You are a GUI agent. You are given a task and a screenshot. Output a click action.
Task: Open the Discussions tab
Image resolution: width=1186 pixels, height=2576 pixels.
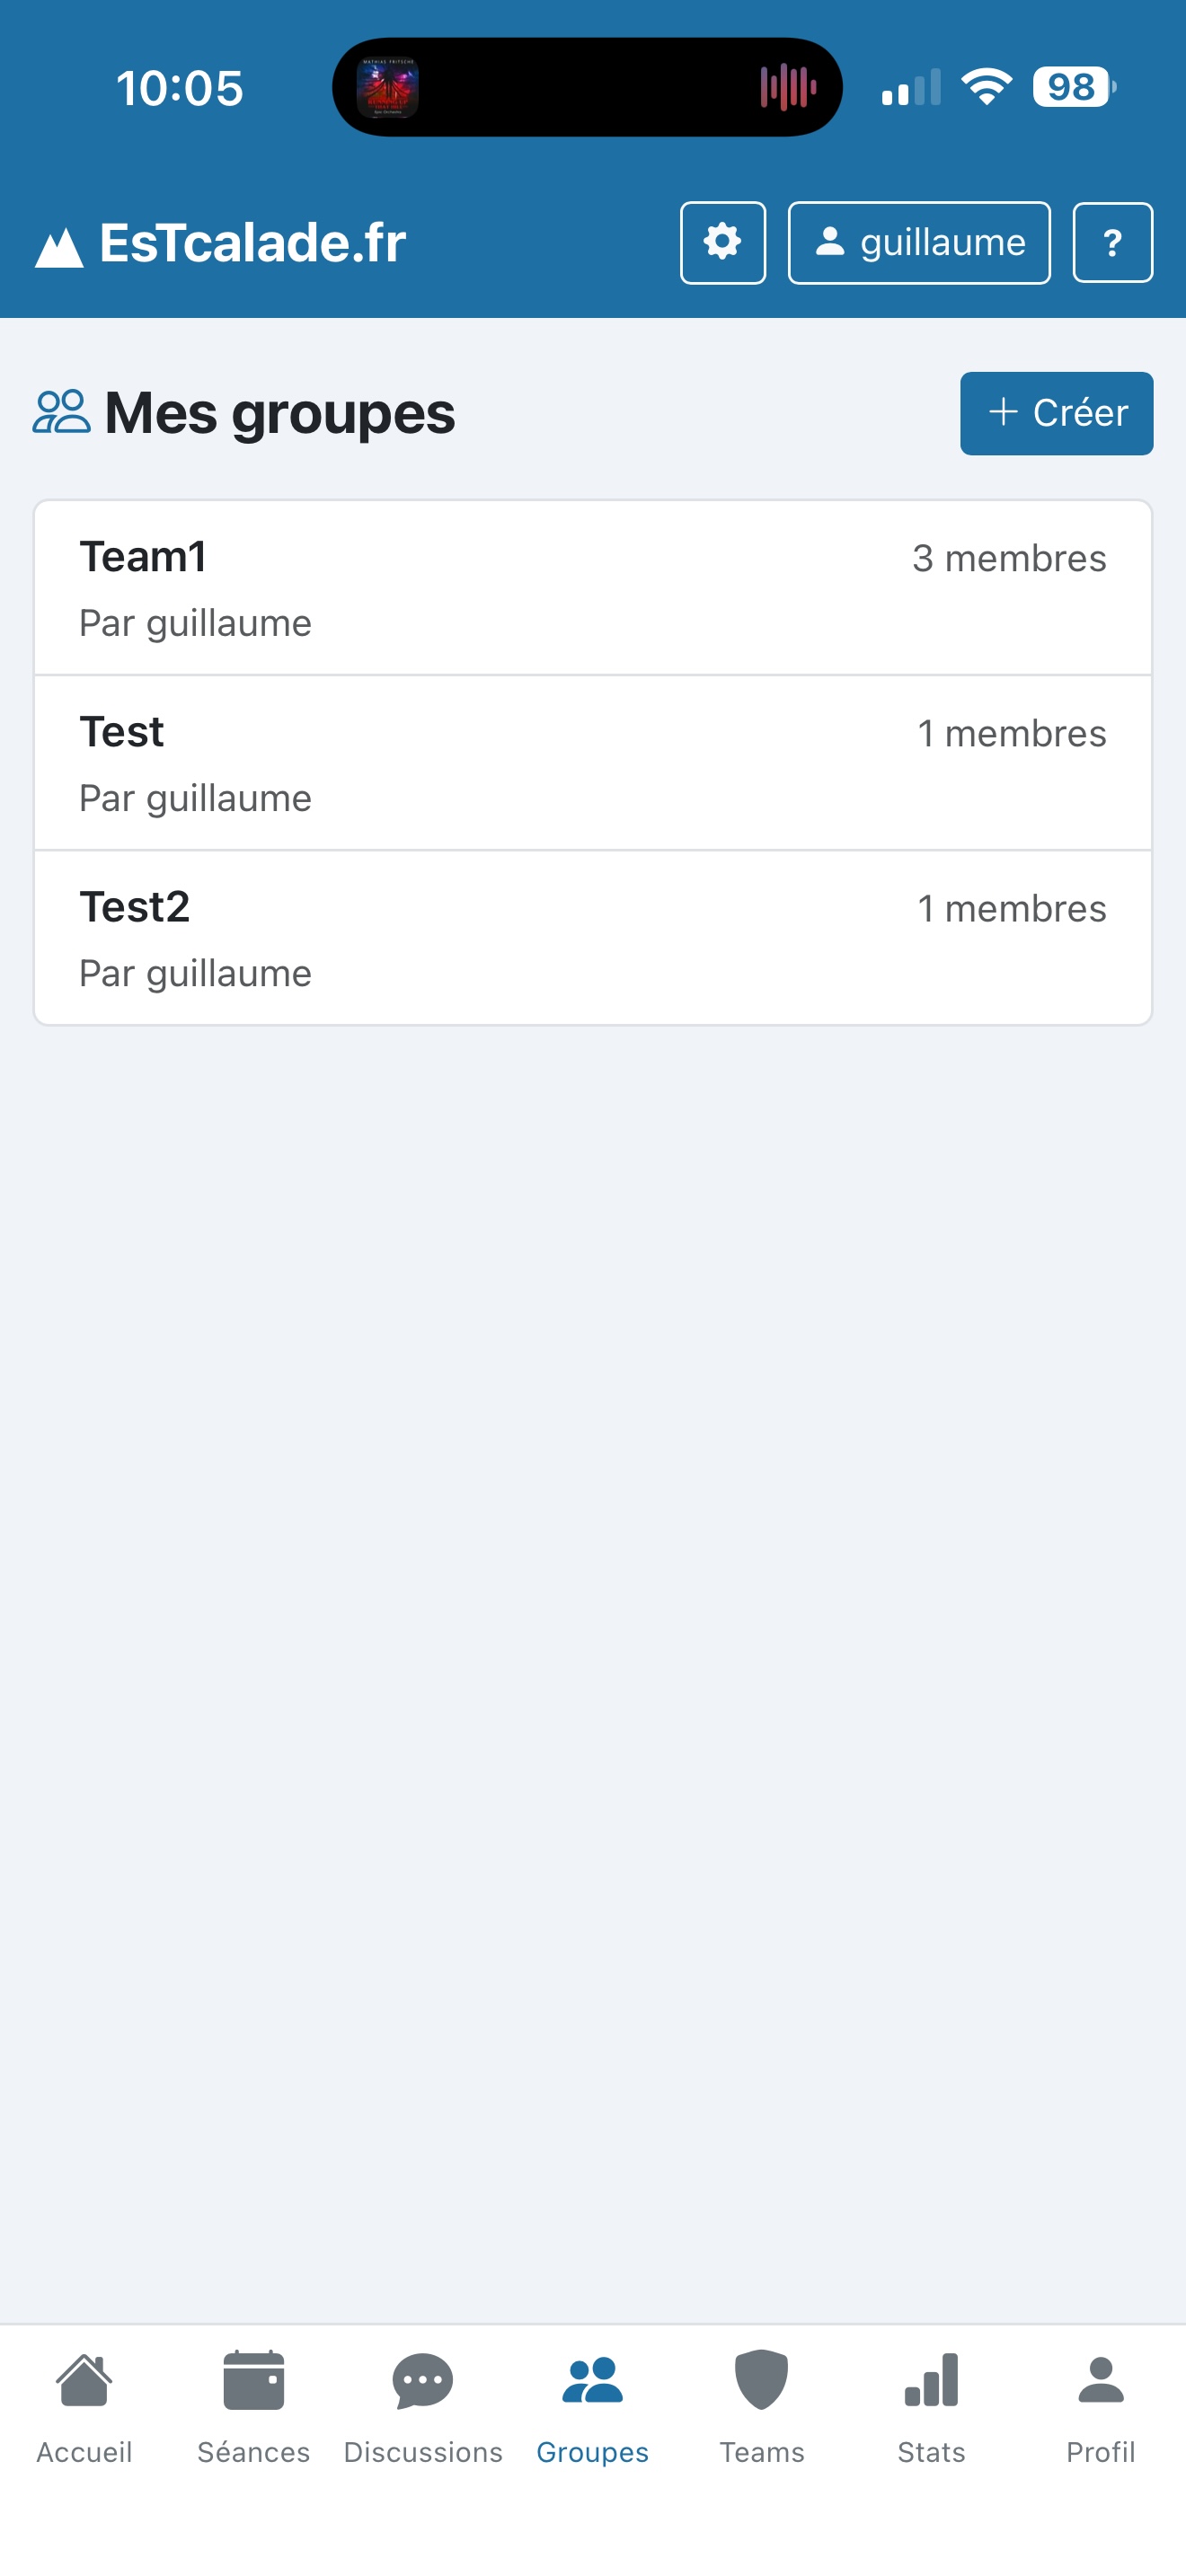[423, 2406]
